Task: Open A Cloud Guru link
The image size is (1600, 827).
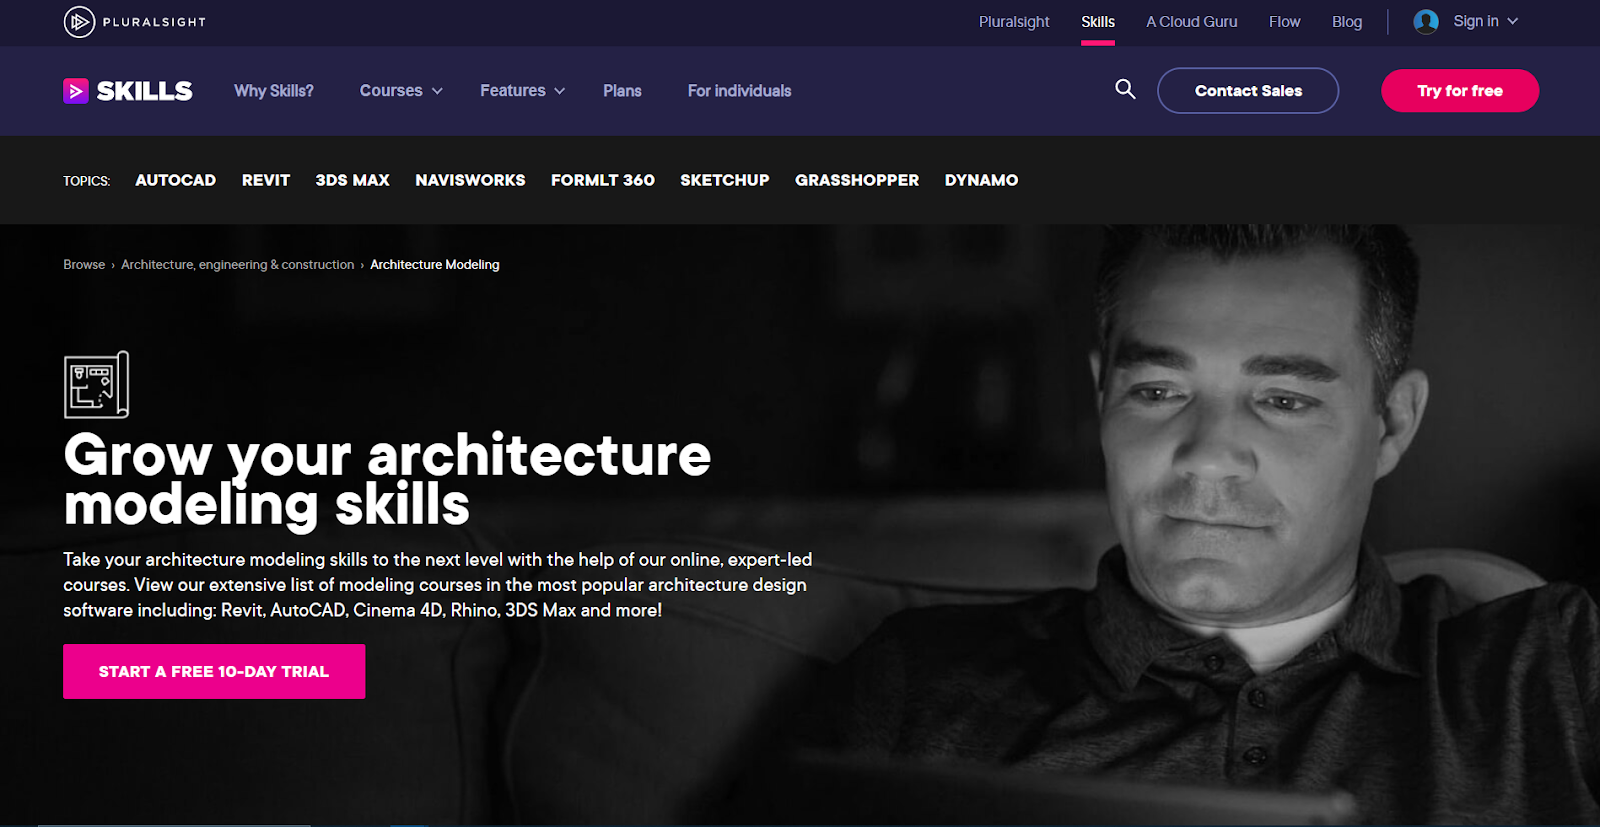Action: [1192, 21]
